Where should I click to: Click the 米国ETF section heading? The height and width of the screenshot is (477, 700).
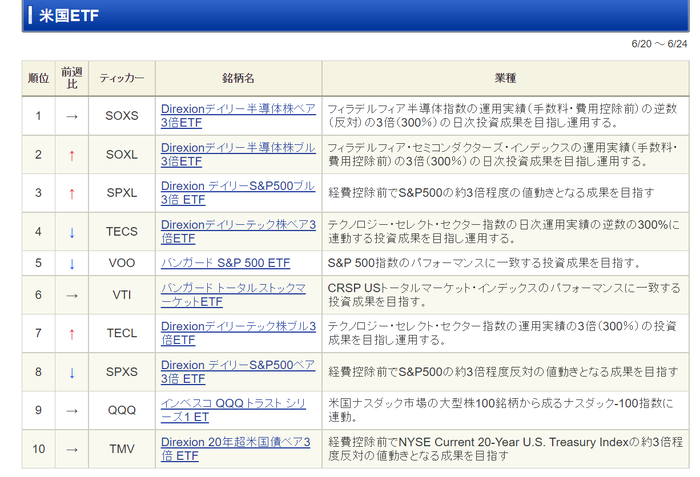point(69,16)
